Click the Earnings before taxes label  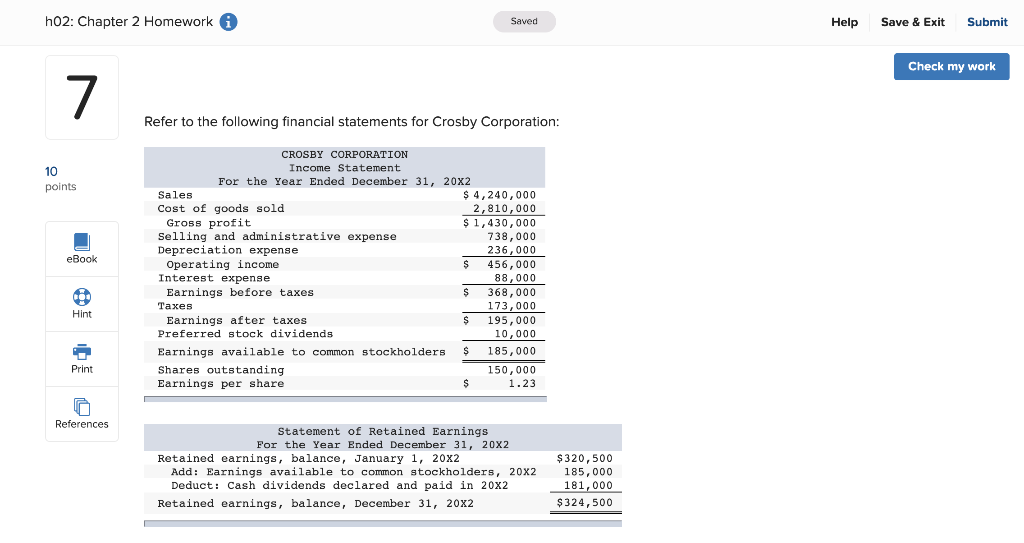pos(240,293)
